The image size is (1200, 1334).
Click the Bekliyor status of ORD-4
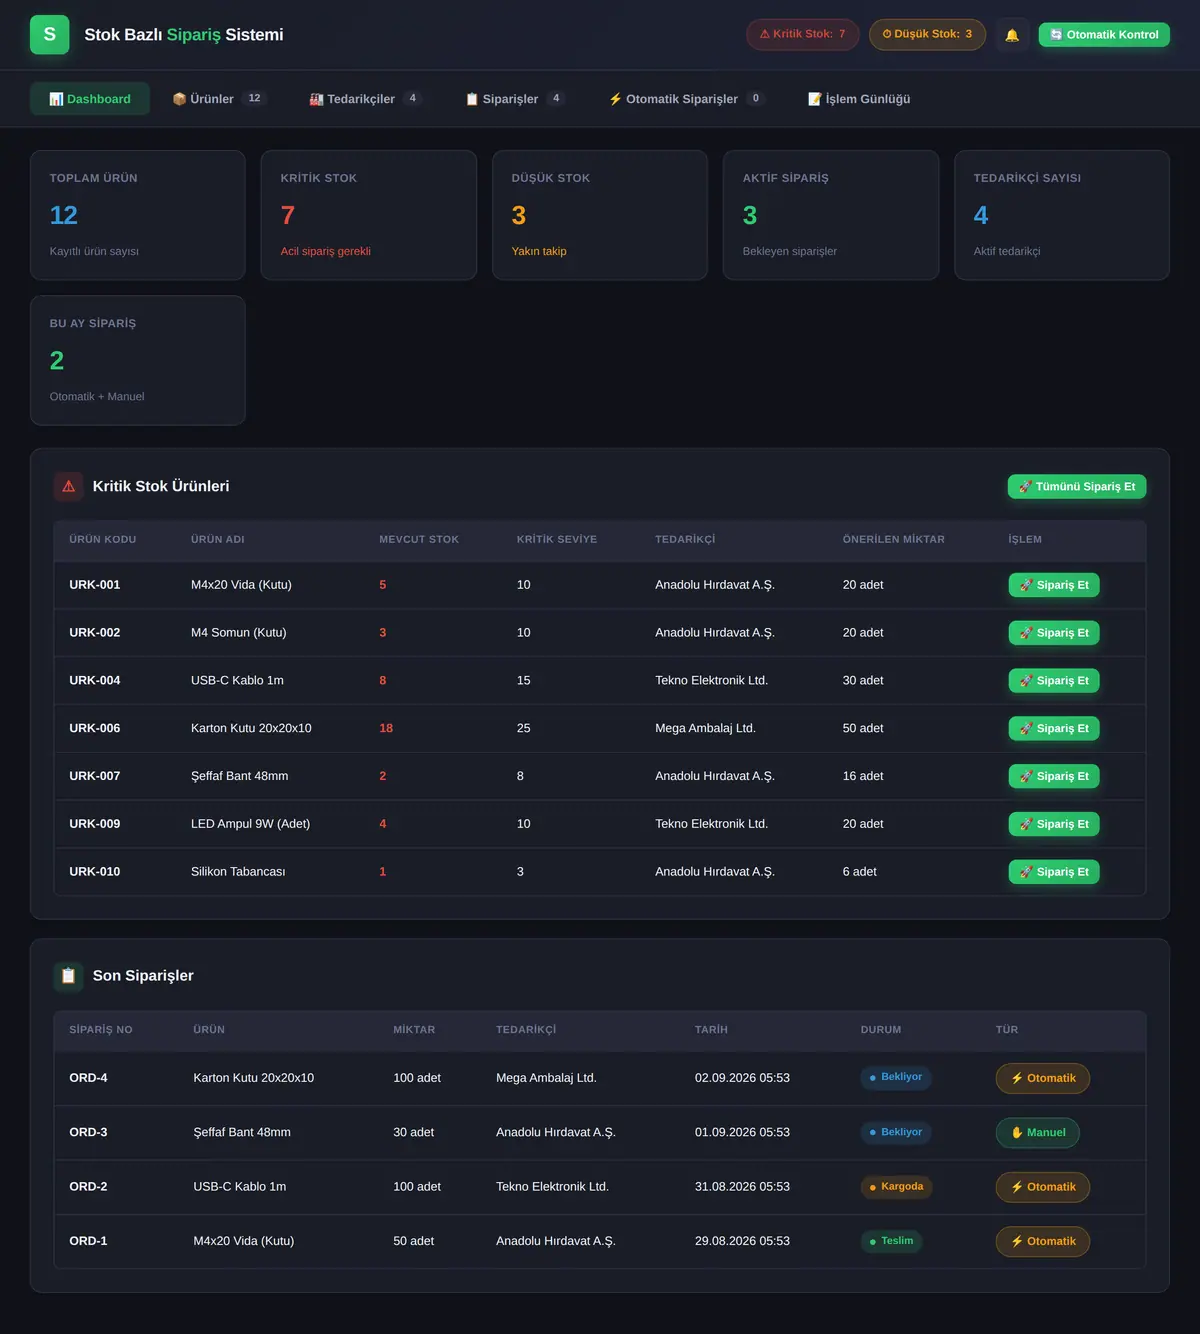pyautogui.click(x=896, y=1078)
